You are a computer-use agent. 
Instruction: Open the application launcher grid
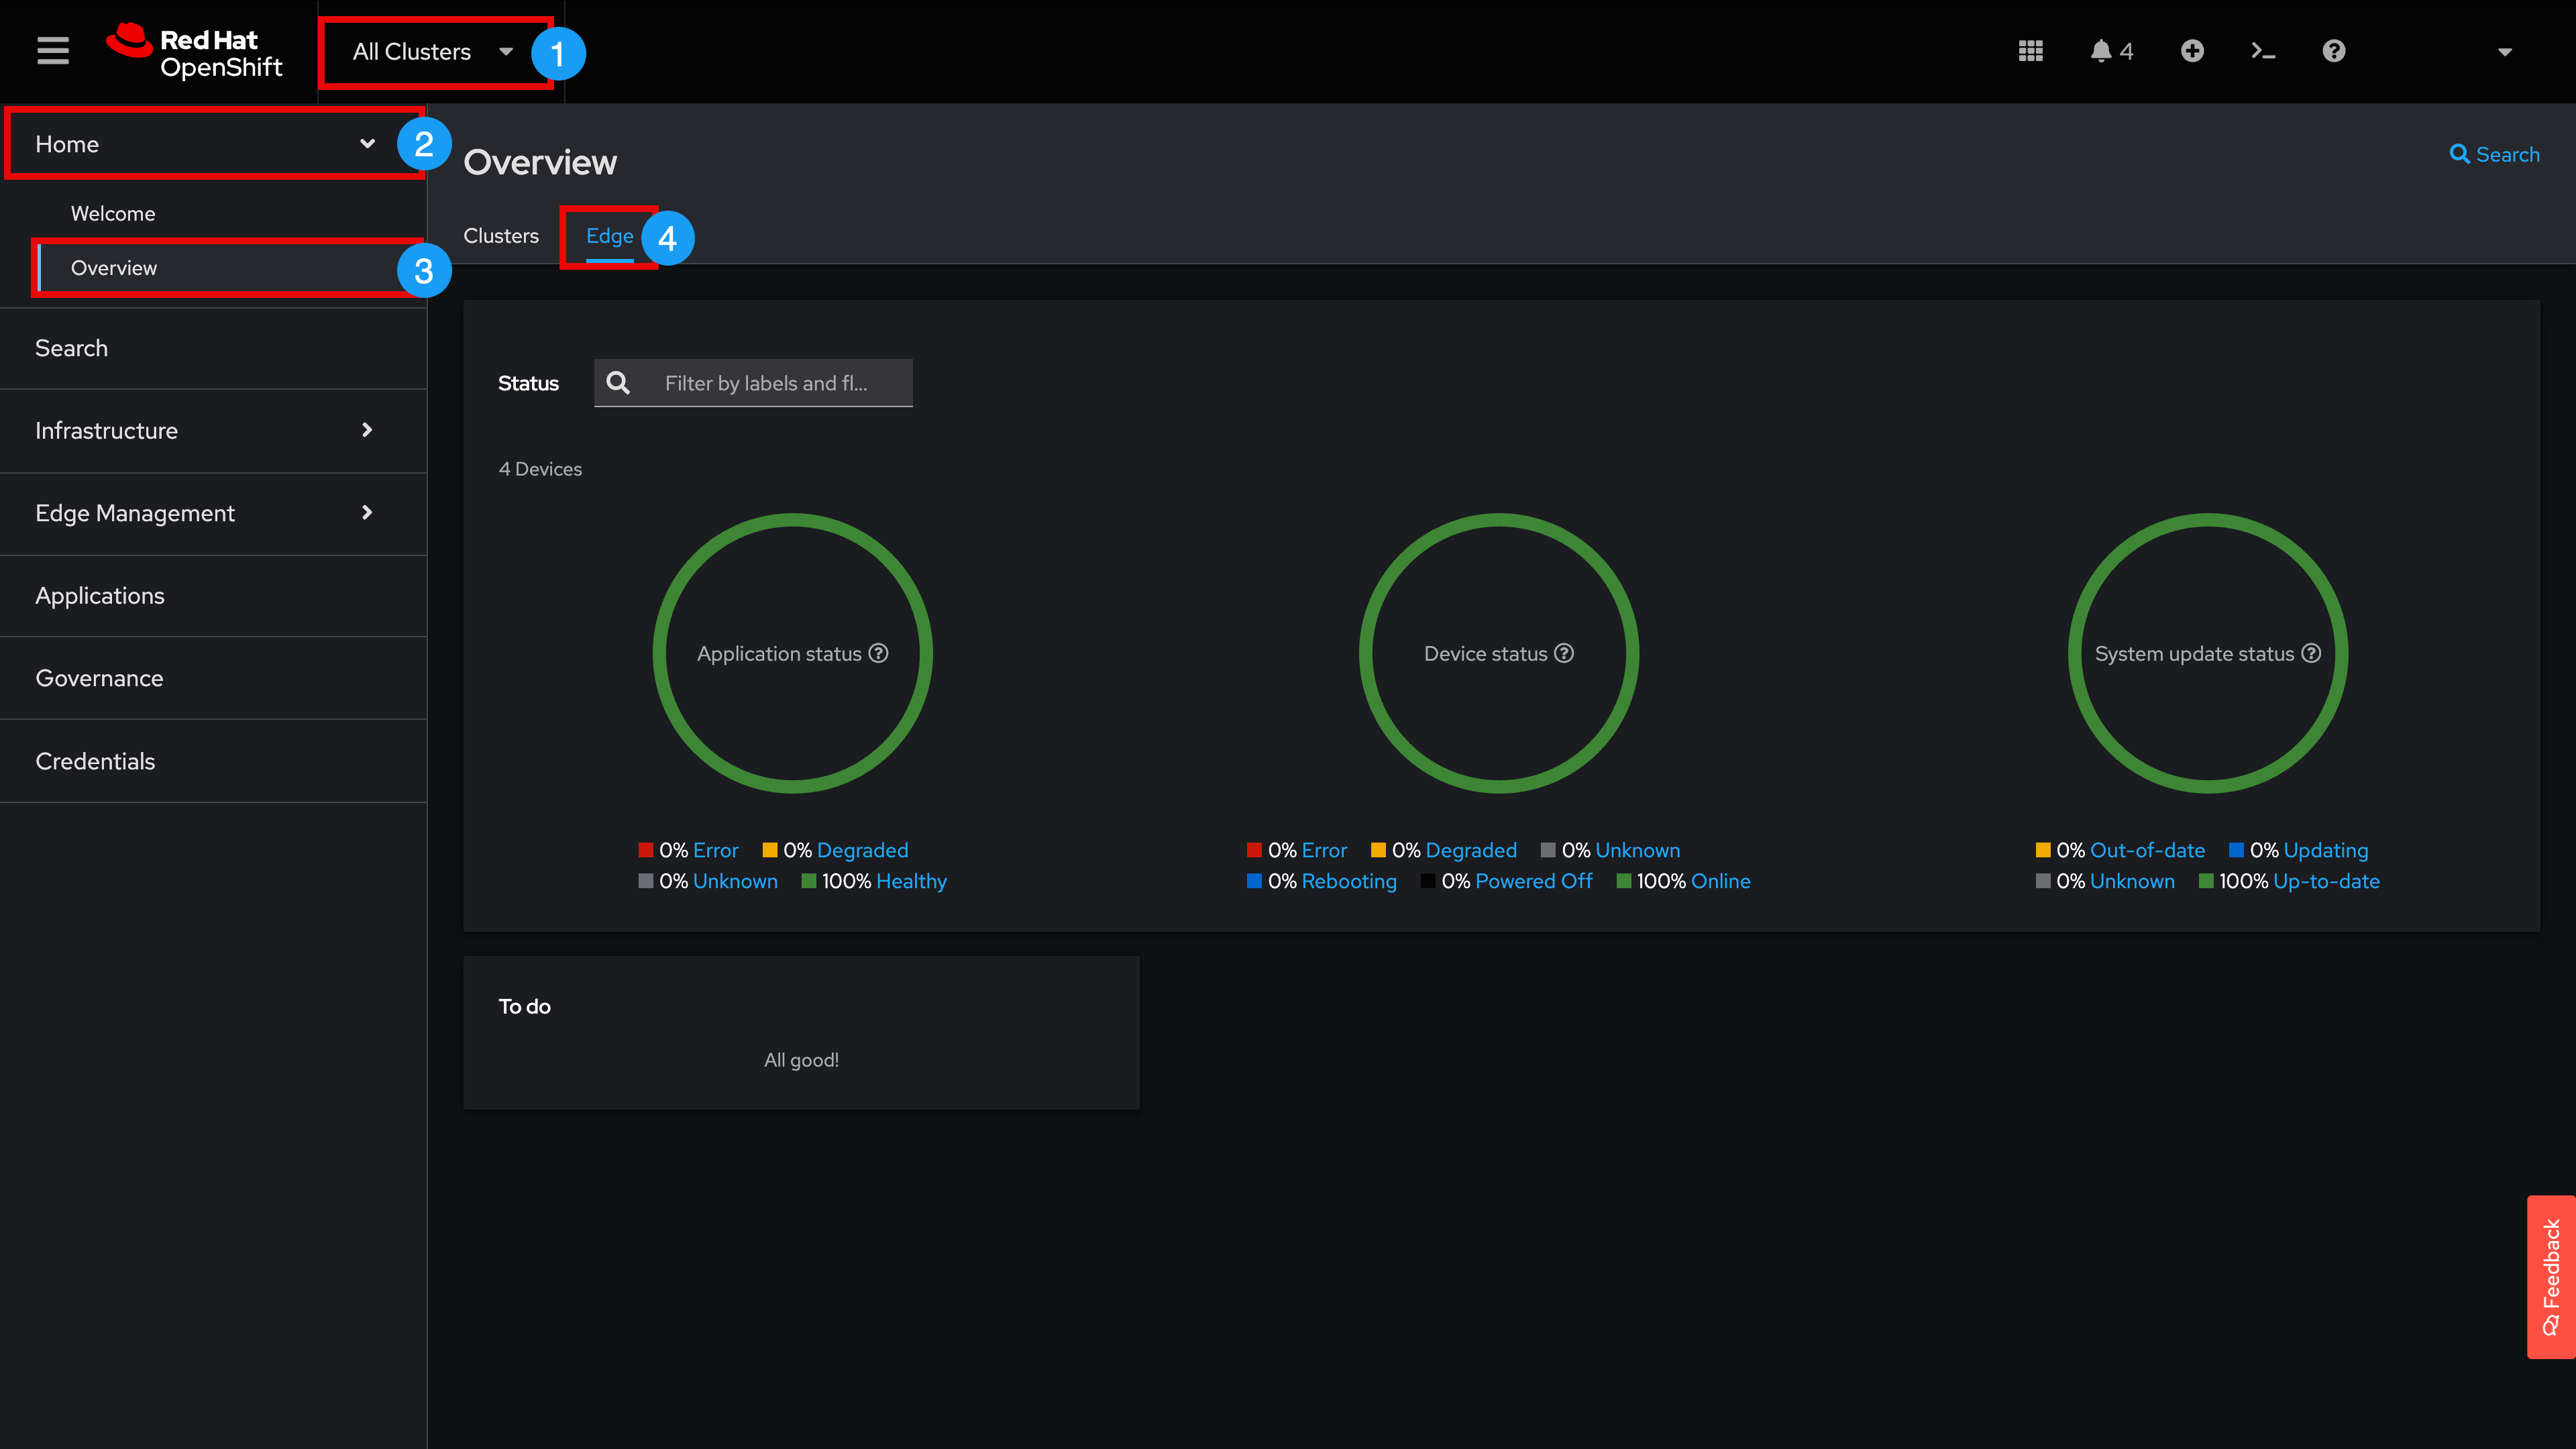tap(2030, 51)
